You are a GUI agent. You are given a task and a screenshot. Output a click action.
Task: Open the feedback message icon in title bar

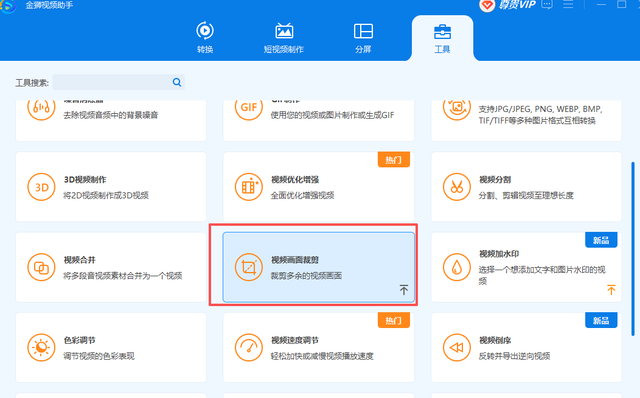(547, 4)
